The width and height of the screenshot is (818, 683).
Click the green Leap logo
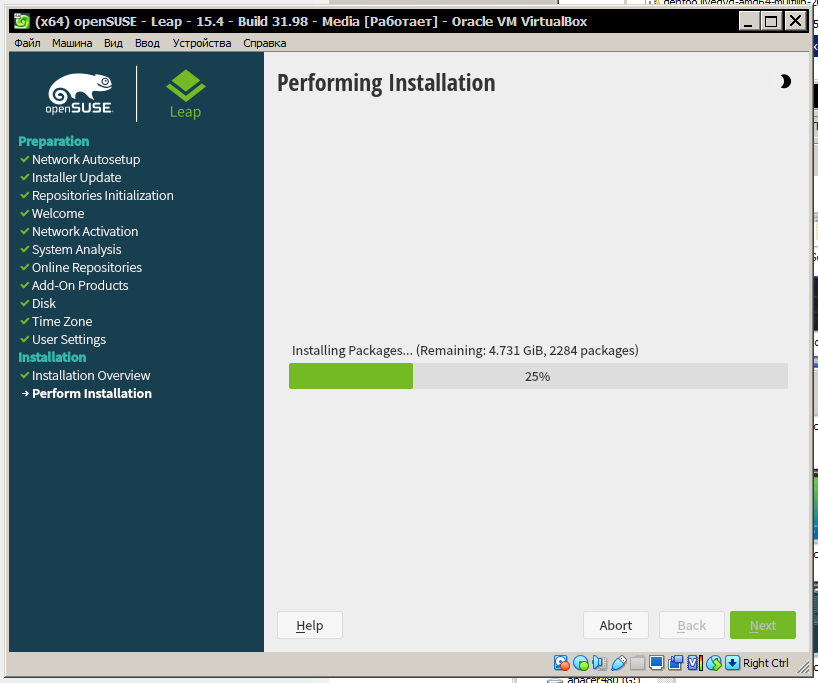(186, 94)
